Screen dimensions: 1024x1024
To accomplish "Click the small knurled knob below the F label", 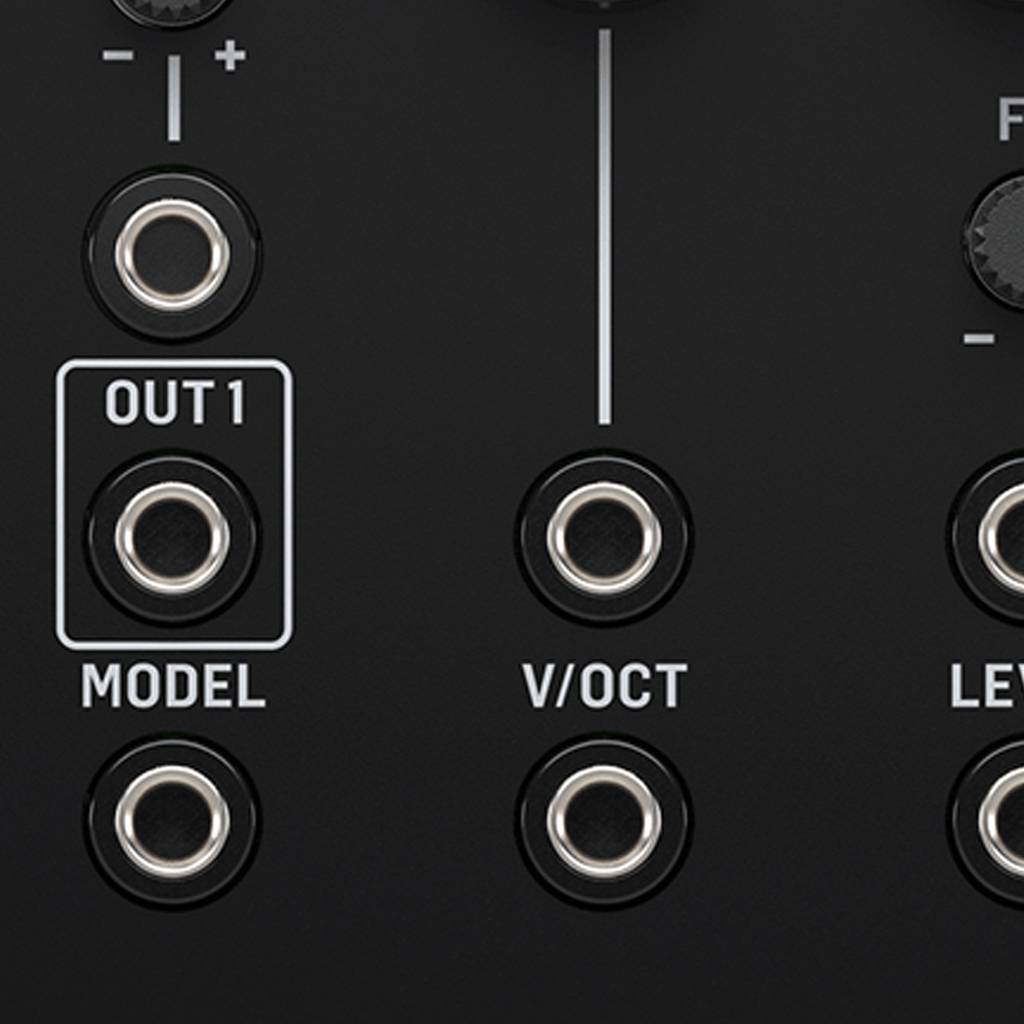I will [994, 240].
